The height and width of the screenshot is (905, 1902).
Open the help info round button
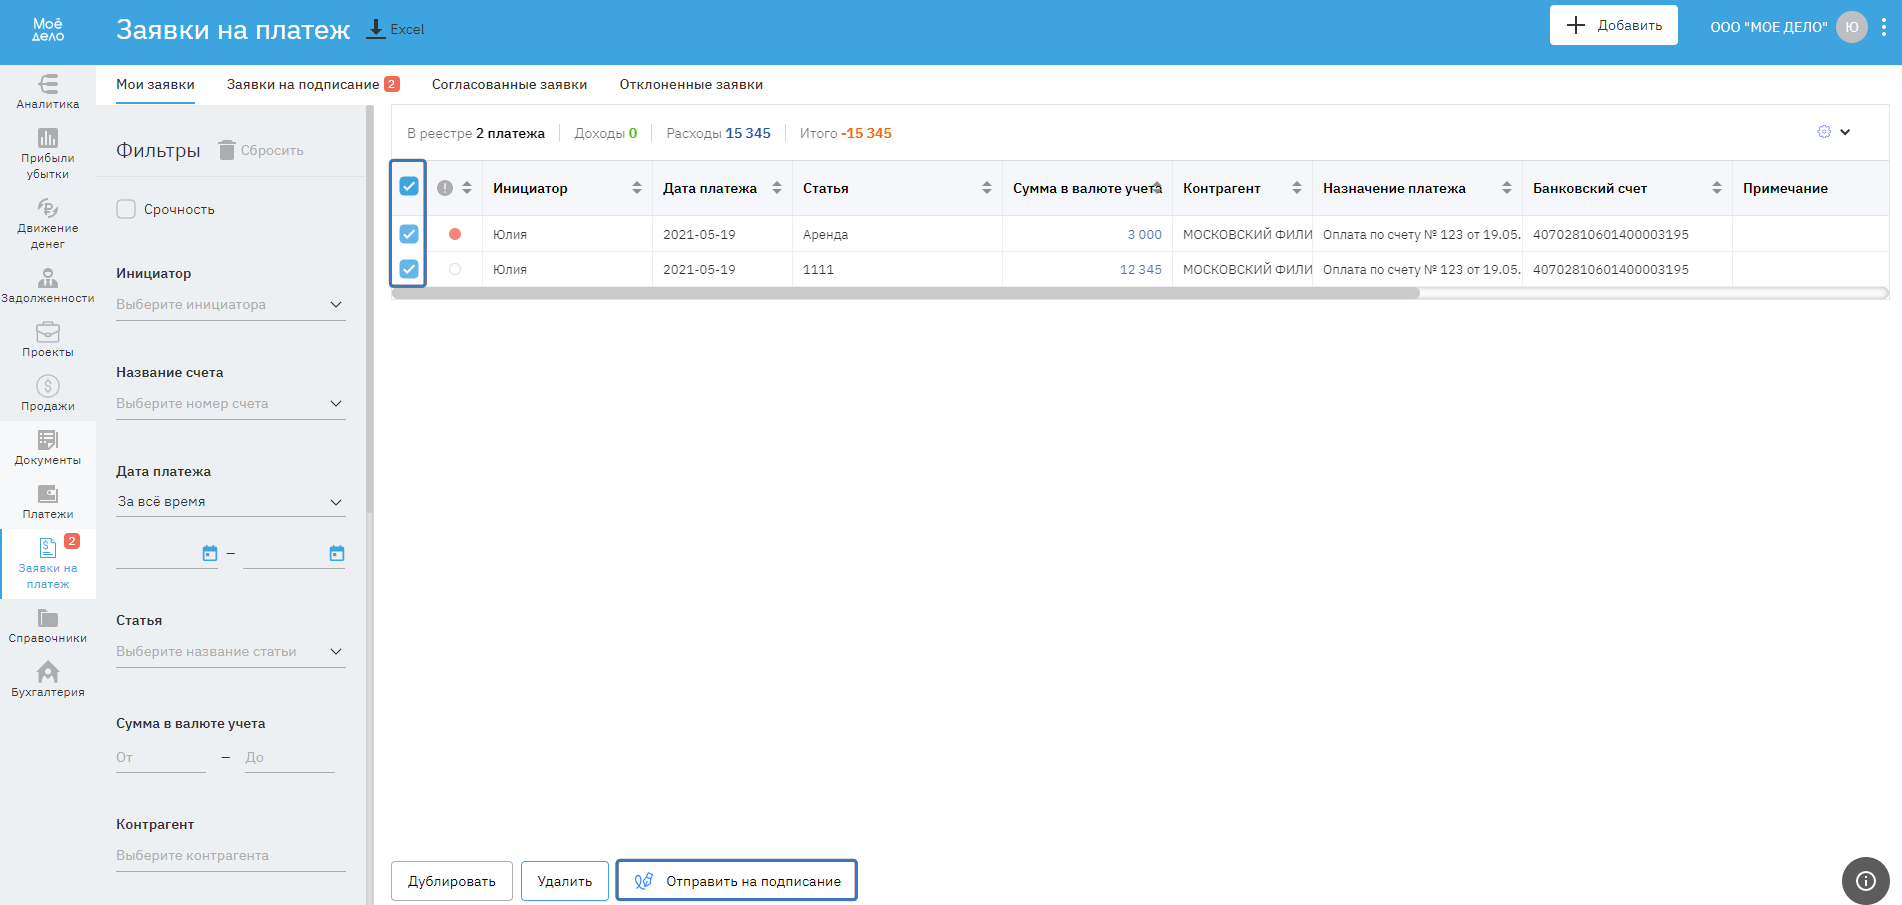click(x=1865, y=881)
